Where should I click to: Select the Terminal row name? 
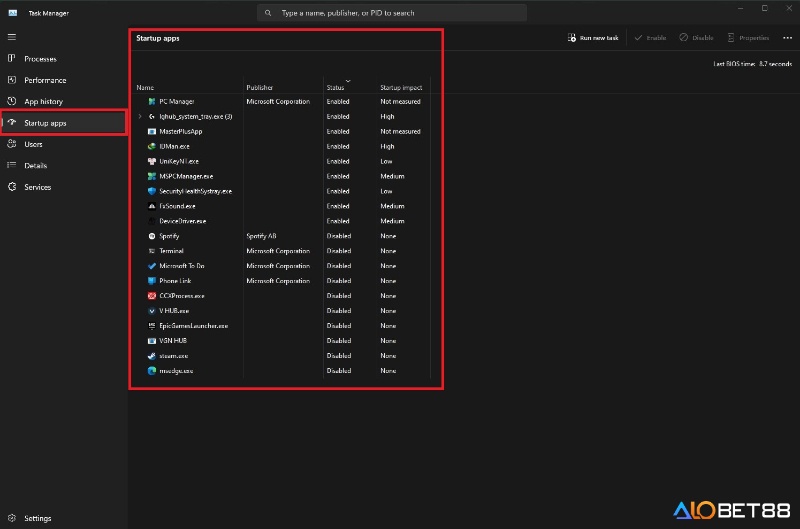pos(171,251)
